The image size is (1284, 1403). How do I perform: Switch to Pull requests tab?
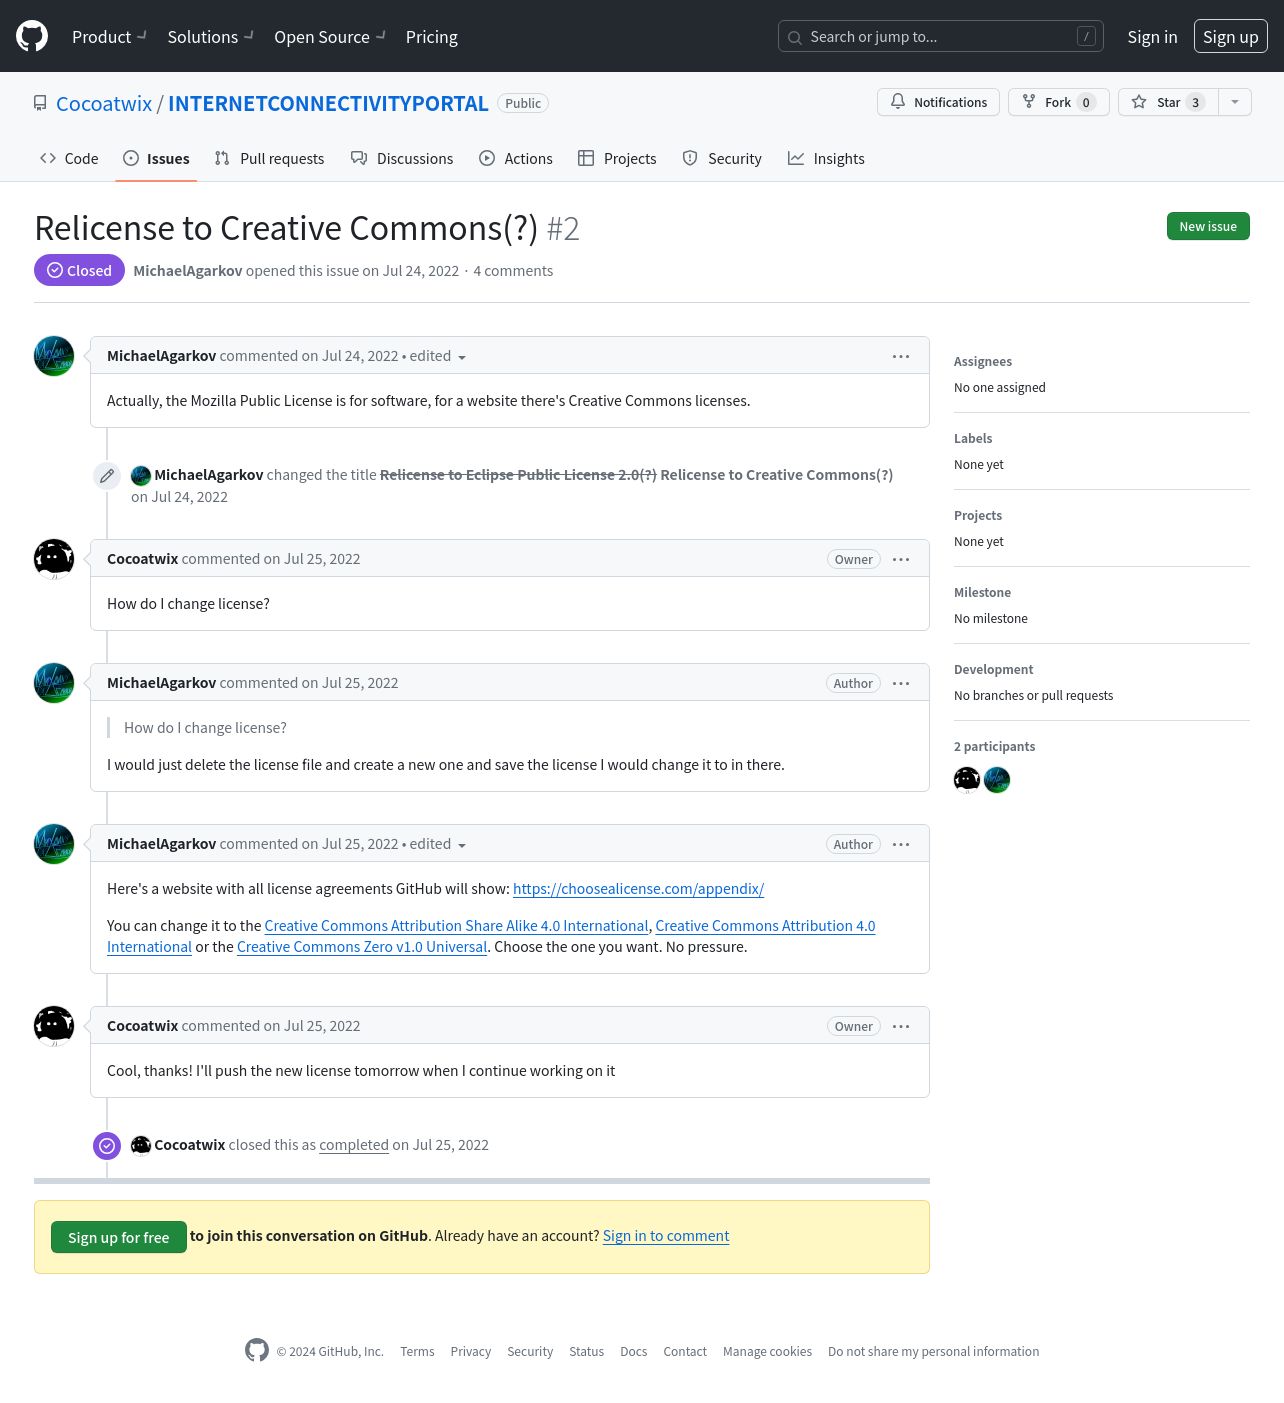tap(269, 158)
